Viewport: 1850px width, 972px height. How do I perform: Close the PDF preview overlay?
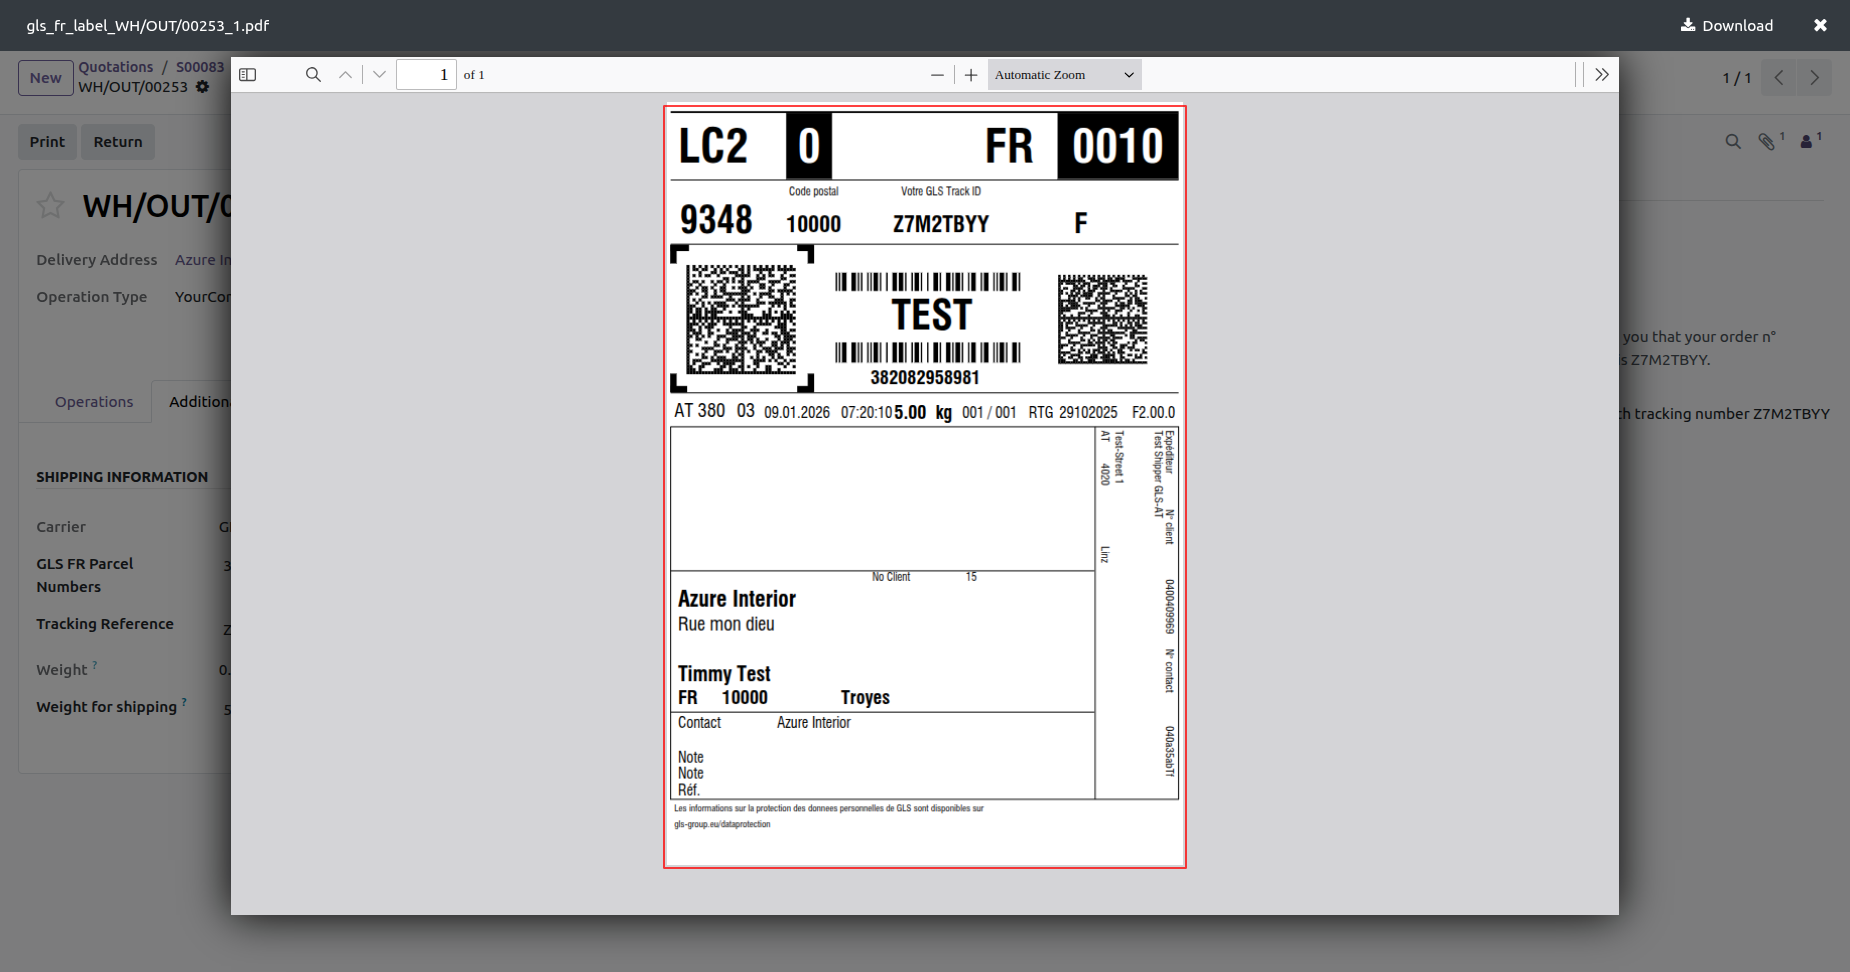[1820, 25]
